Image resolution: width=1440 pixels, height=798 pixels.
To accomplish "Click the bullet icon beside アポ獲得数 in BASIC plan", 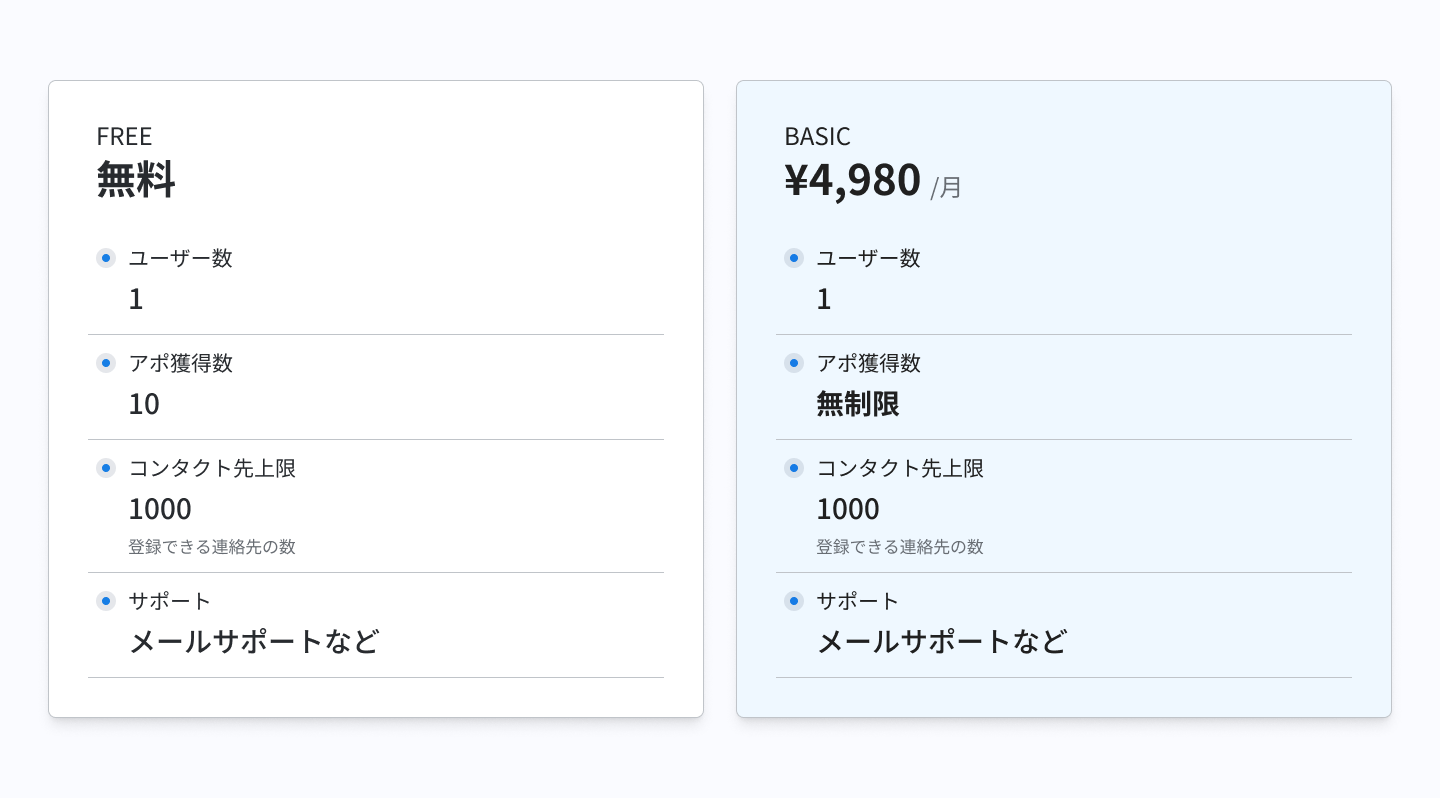I will (x=794, y=363).
